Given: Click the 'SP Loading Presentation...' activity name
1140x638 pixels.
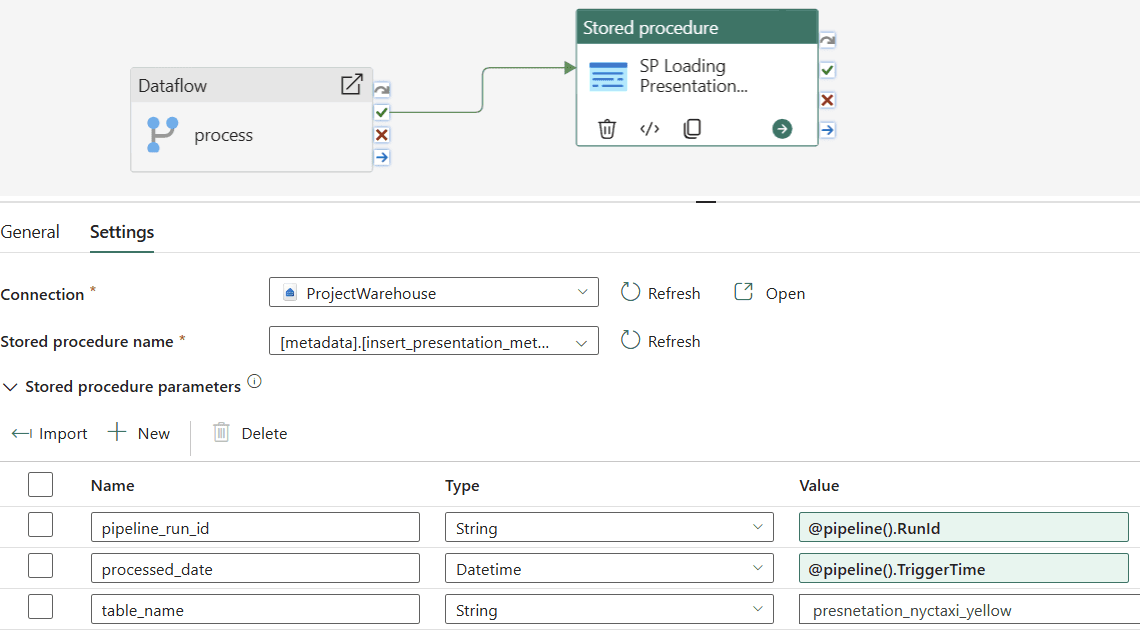Looking at the screenshot, I should pyautogui.click(x=694, y=76).
